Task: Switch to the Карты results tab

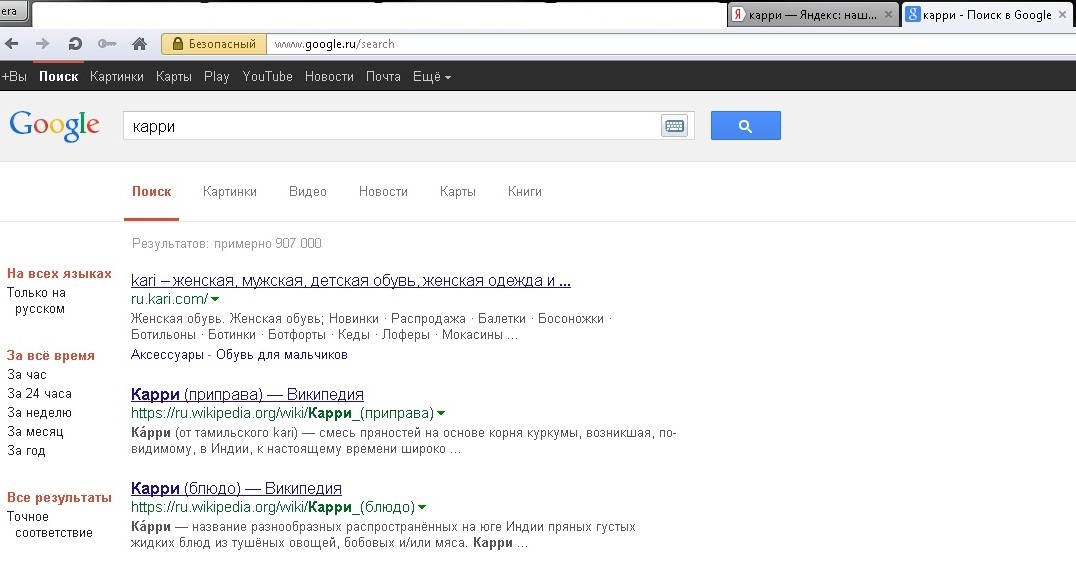Action: (458, 191)
